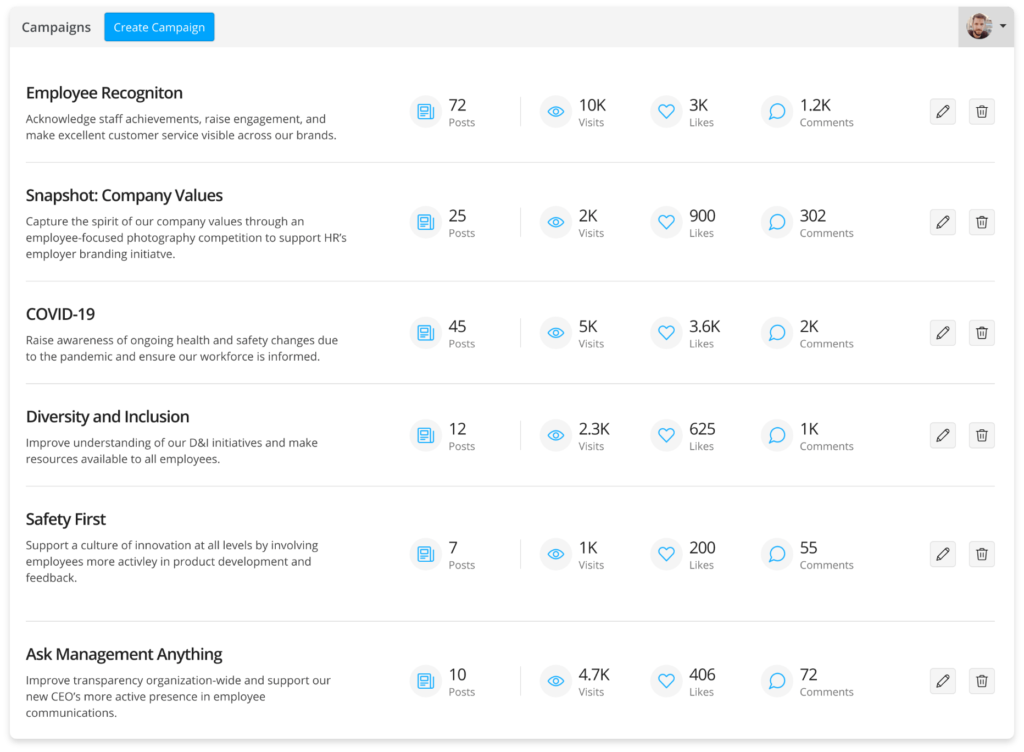Click the profile picture thumbnail

coord(978,26)
